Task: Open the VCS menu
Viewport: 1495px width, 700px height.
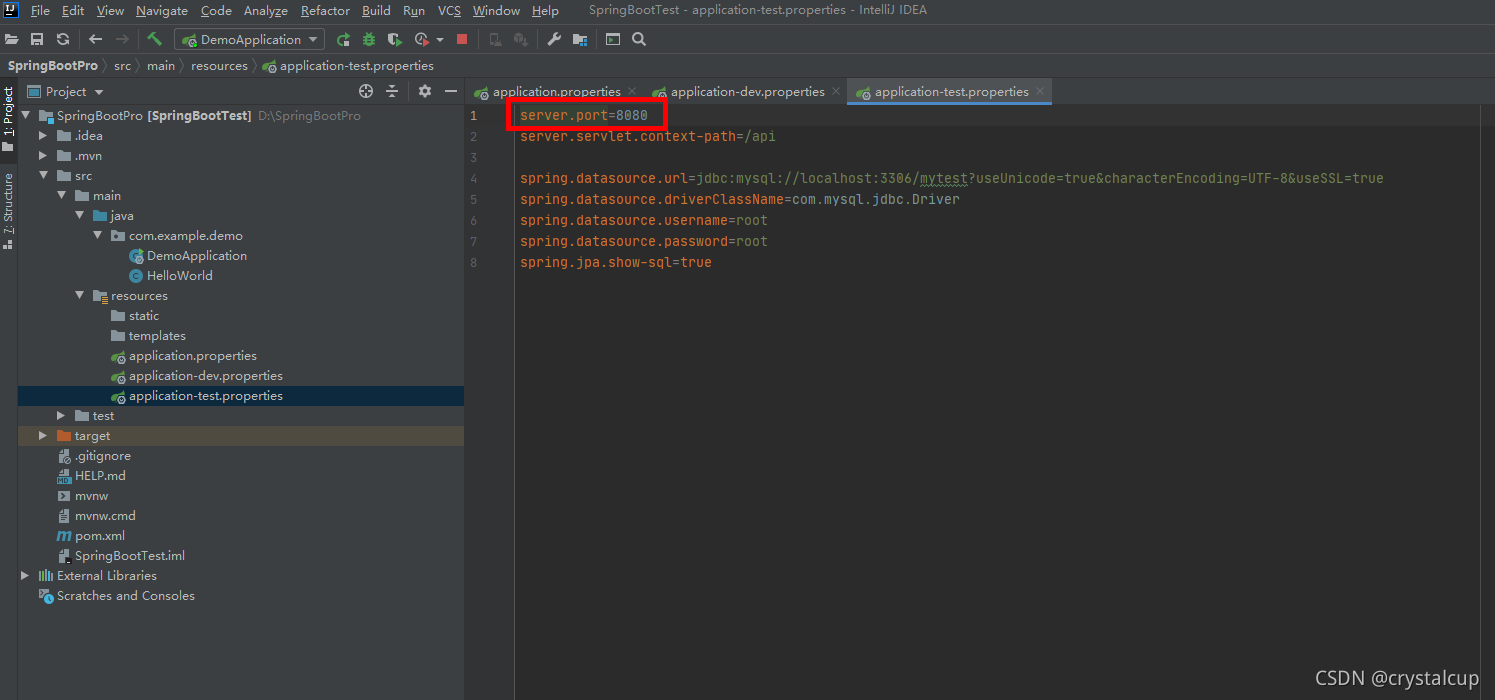Action: click(449, 11)
